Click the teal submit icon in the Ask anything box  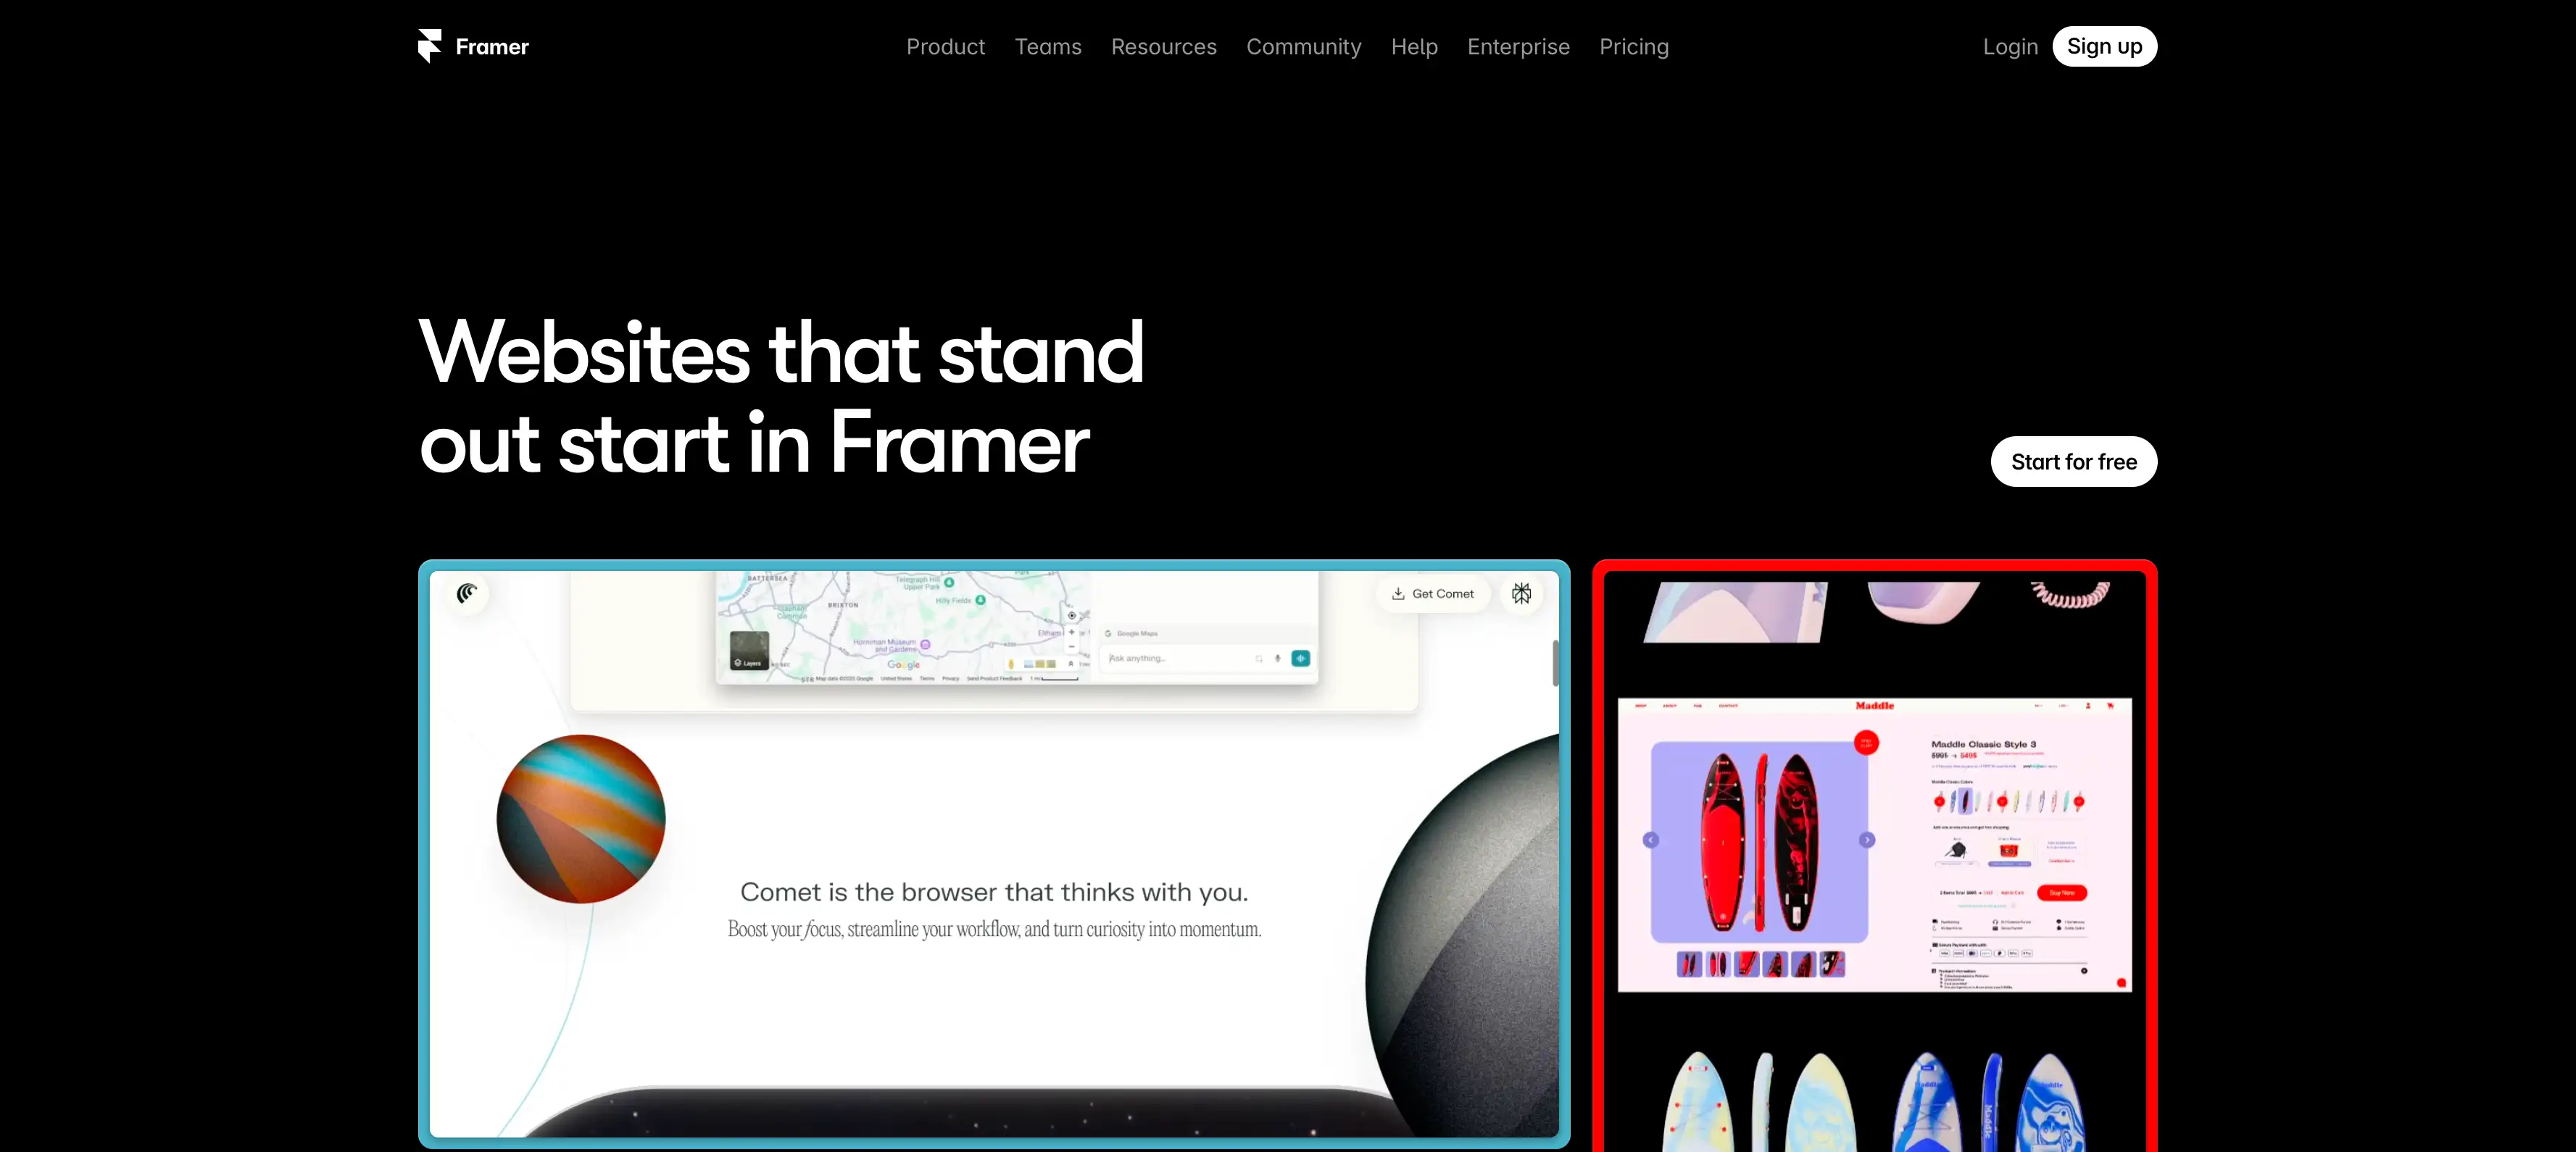point(1300,658)
